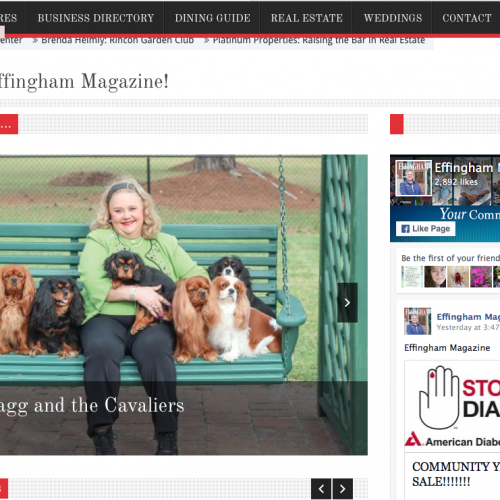Open the Platinum Properties ticker headline
The width and height of the screenshot is (500, 500).
tap(319, 40)
